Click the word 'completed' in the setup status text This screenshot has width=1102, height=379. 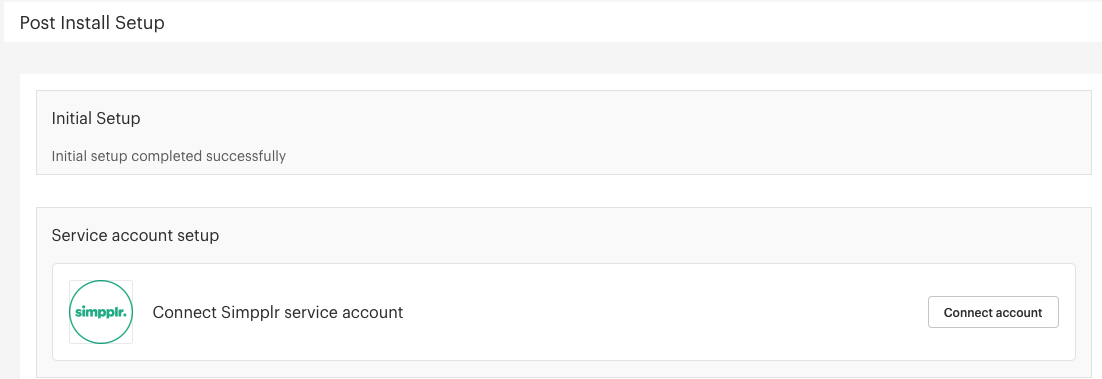pyautogui.click(x=167, y=156)
